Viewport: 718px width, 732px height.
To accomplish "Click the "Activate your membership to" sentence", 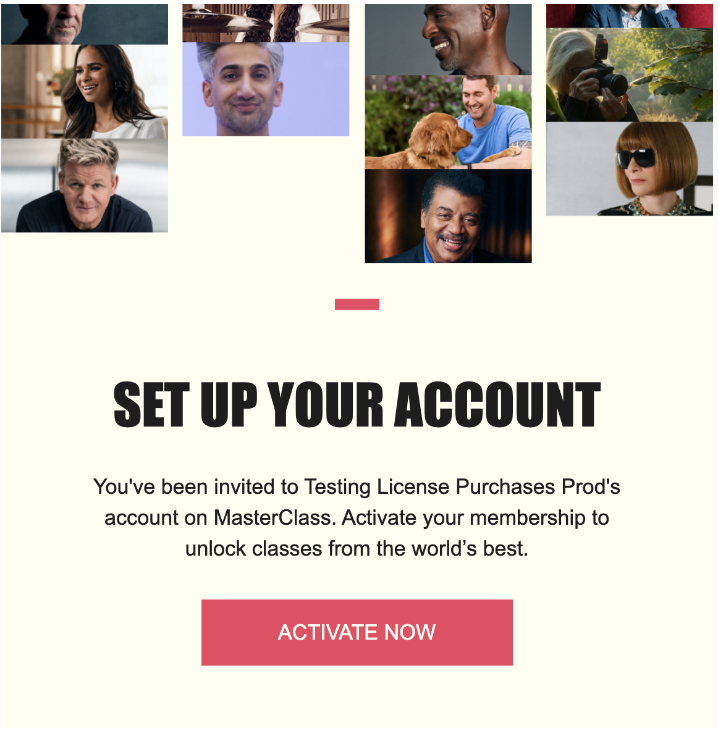I will (475, 518).
